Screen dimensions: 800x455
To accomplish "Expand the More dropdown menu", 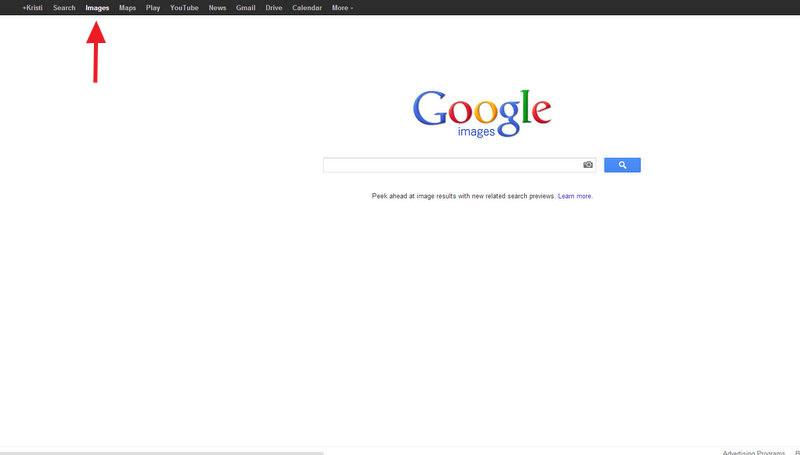I will pos(342,8).
